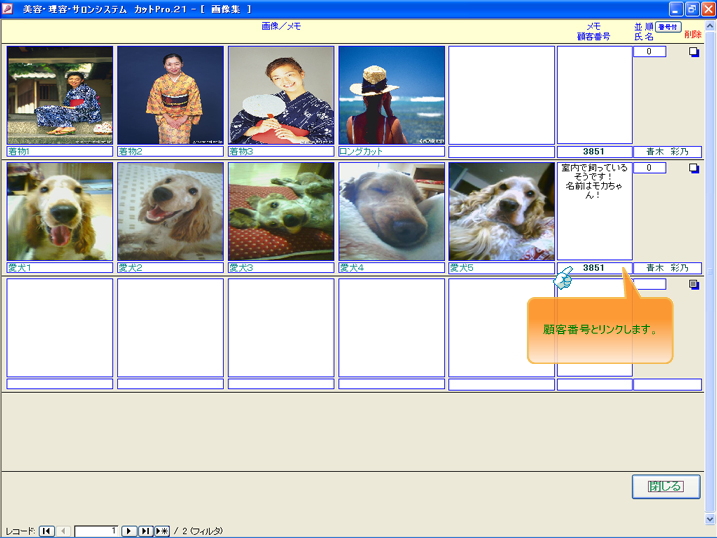
Task: Go to first record
Action: point(47,531)
